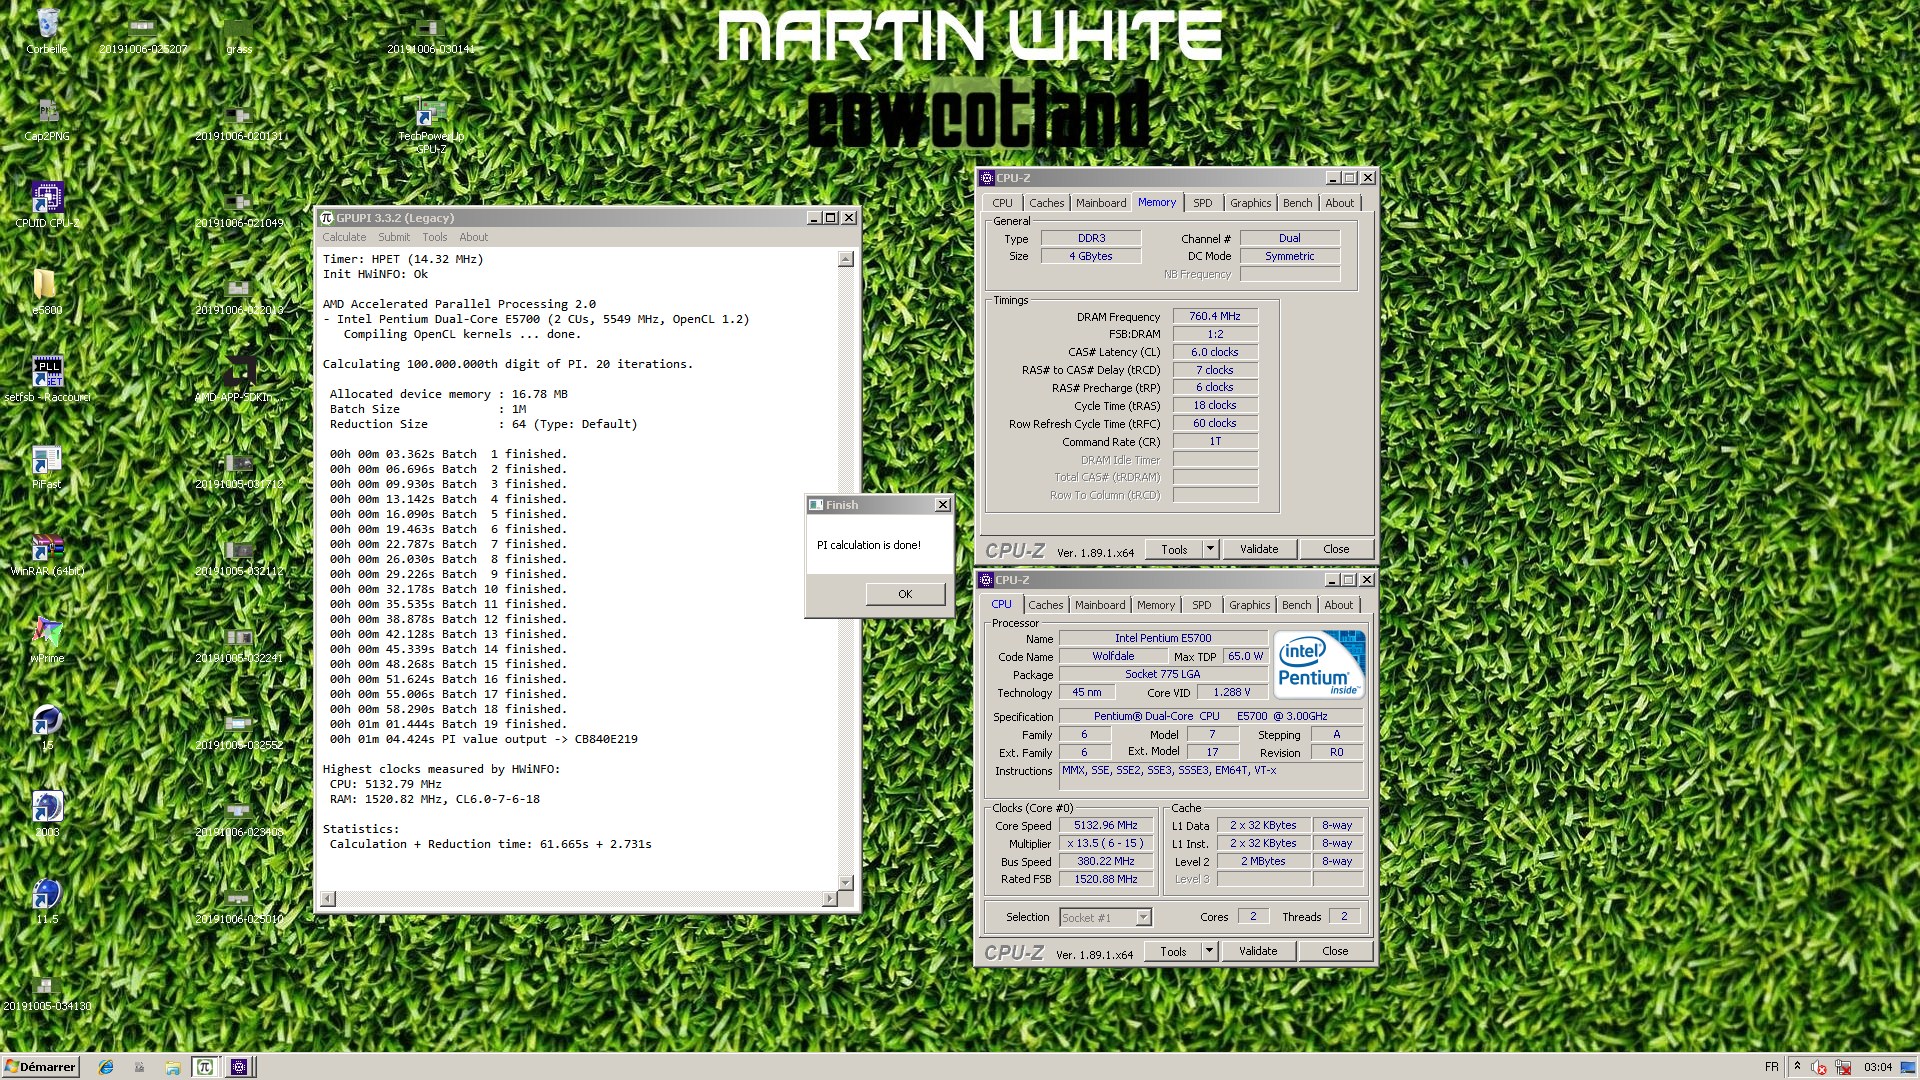Select the CPUID CPU-Z desktop shortcut
Screen dimensions: 1920x1080
tap(47, 205)
